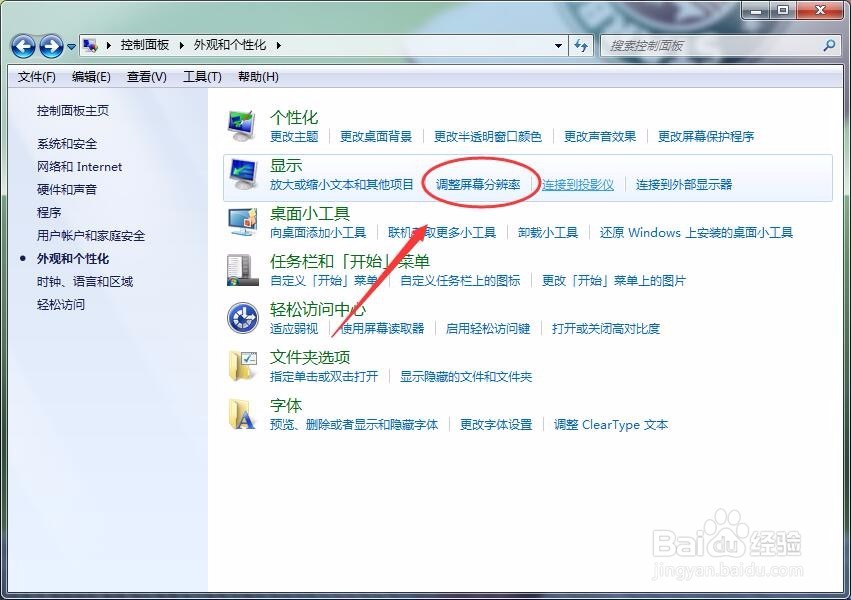
Task: Click the 适应弱视 link
Action: [294, 328]
